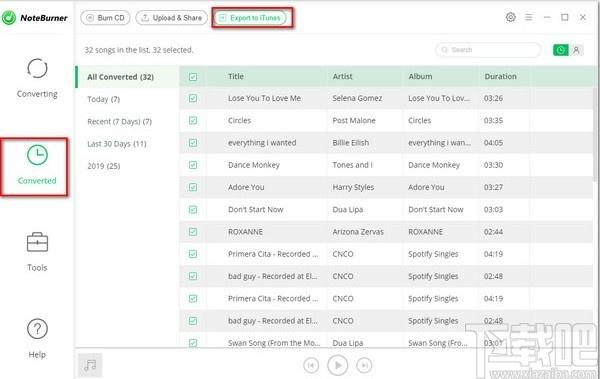Uncheck the Adore You checkbox
The width and height of the screenshot is (600, 379).
[x=193, y=187]
